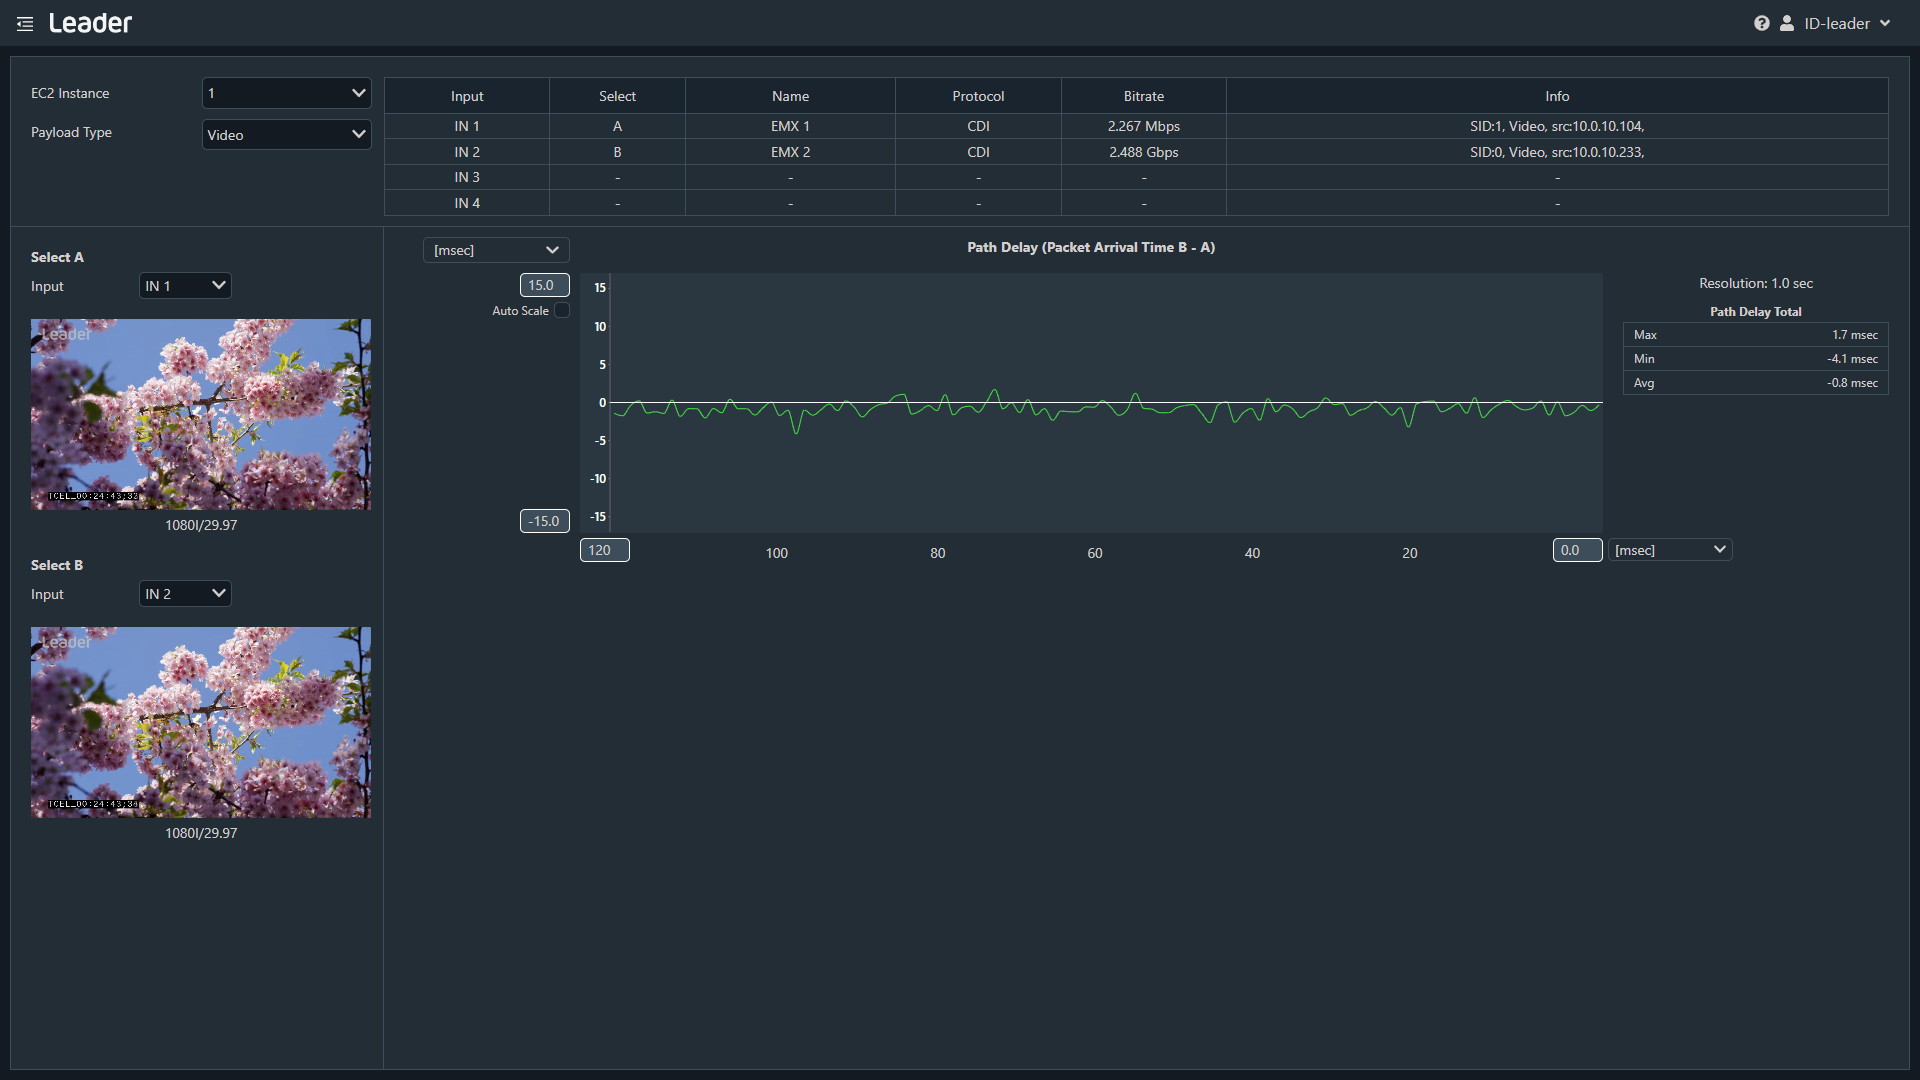Image resolution: width=1920 pixels, height=1080 pixels.
Task: Click the Select A video thumbnail
Action: (x=200, y=414)
